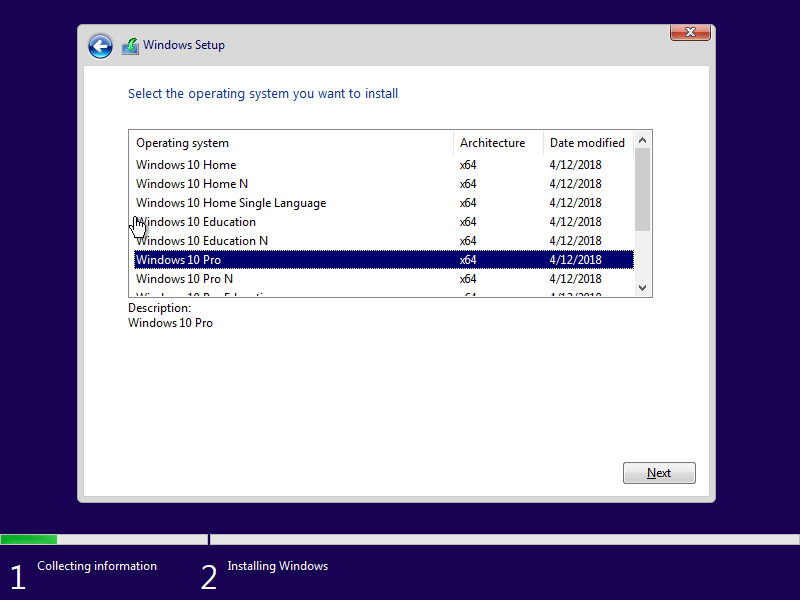Click the Collecting information step label

[x=97, y=566]
